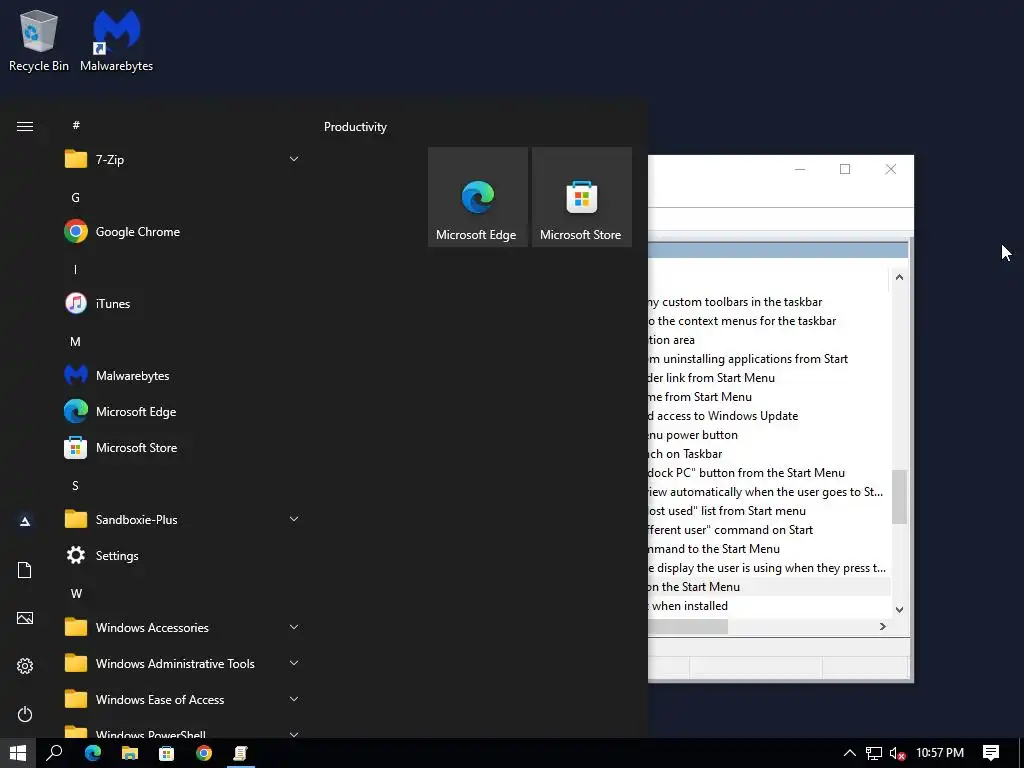Click the Power icon in Start sidebar
The height and width of the screenshot is (768, 1024).
point(25,714)
